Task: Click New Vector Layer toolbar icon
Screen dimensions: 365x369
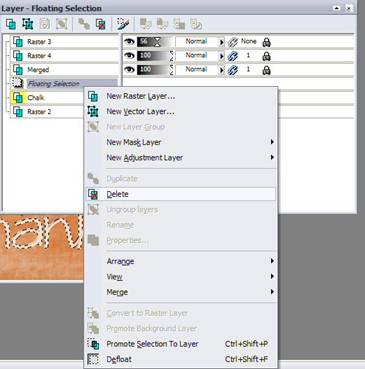Action: [28, 24]
